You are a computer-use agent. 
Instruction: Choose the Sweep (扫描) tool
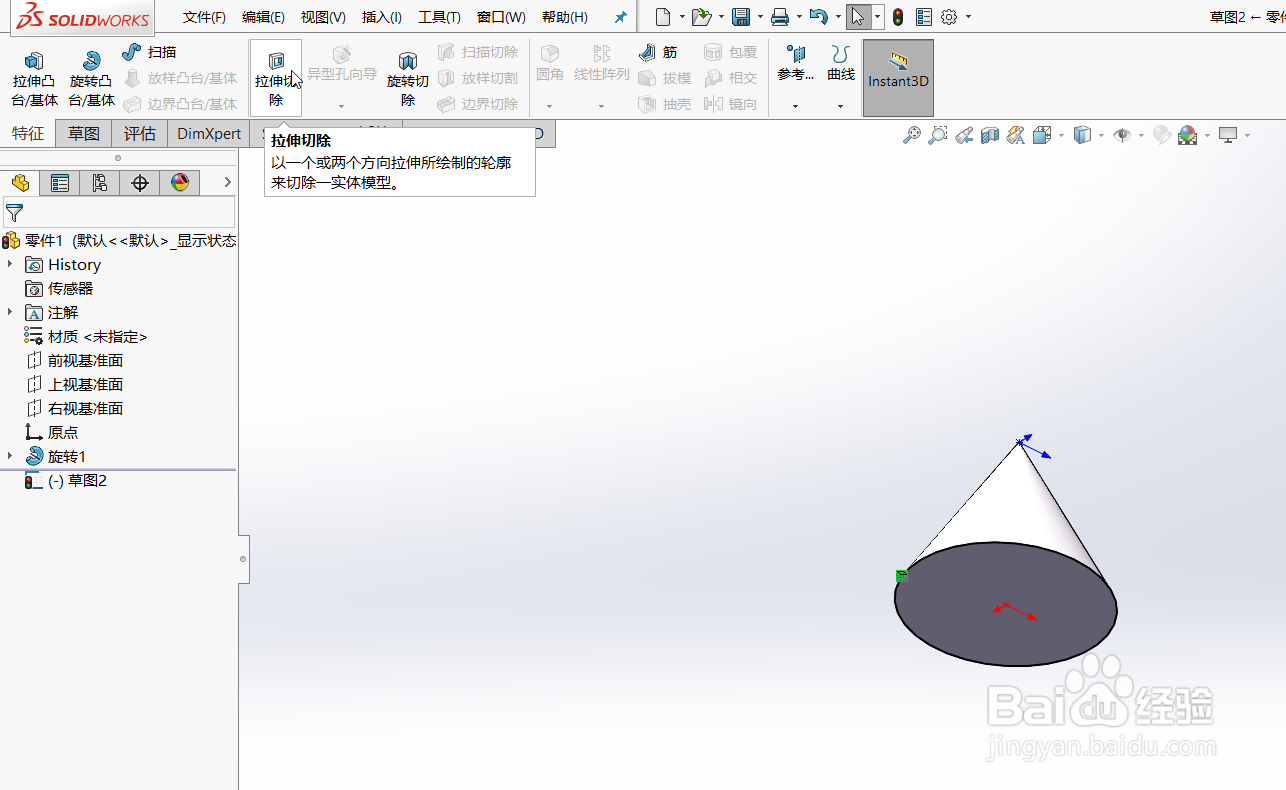(149, 52)
